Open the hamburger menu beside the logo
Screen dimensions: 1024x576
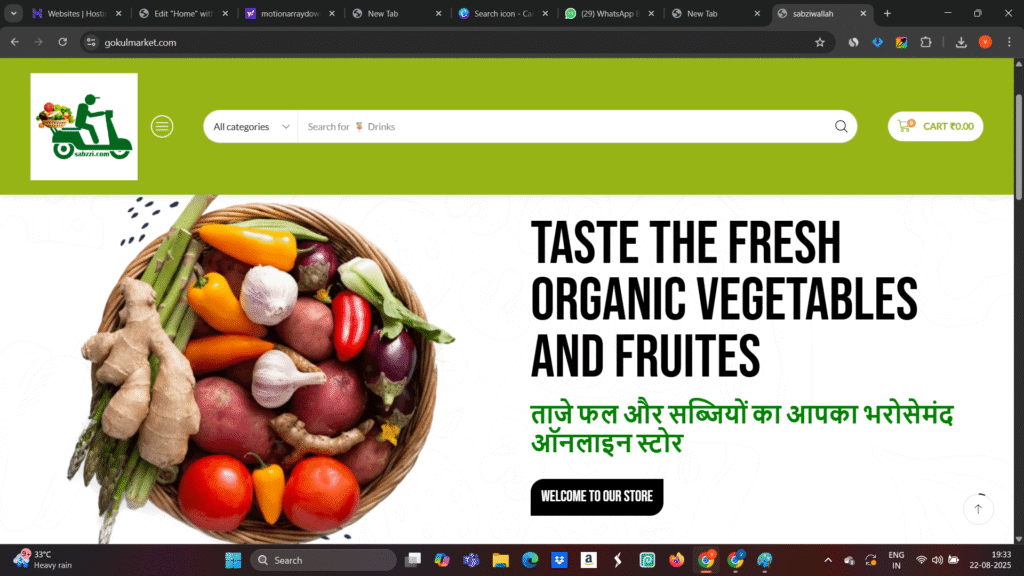pyautogui.click(x=162, y=126)
